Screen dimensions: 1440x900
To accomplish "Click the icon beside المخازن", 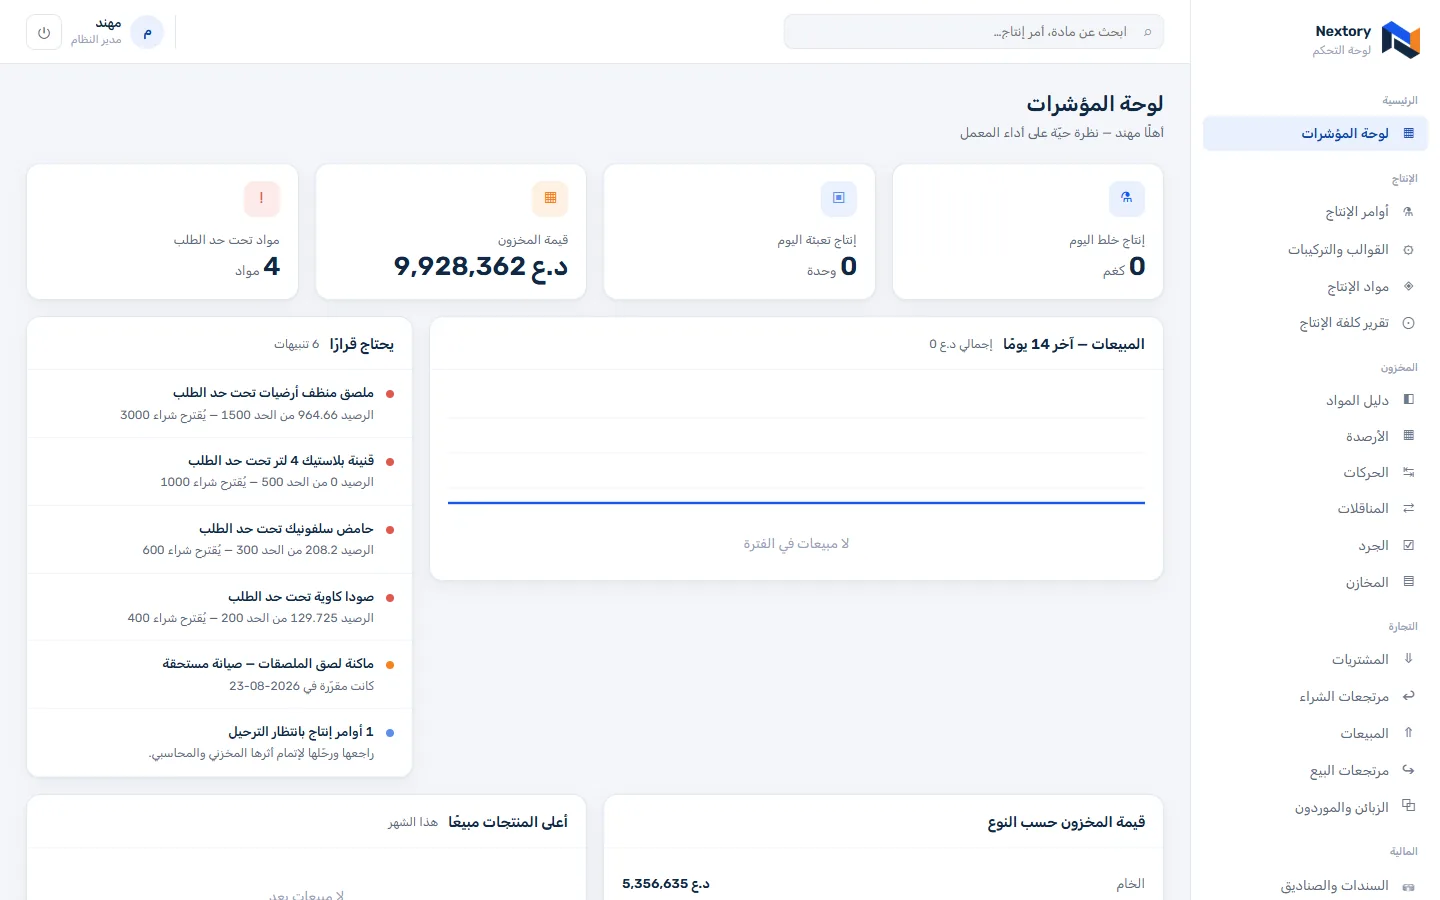I will point(1408,582).
